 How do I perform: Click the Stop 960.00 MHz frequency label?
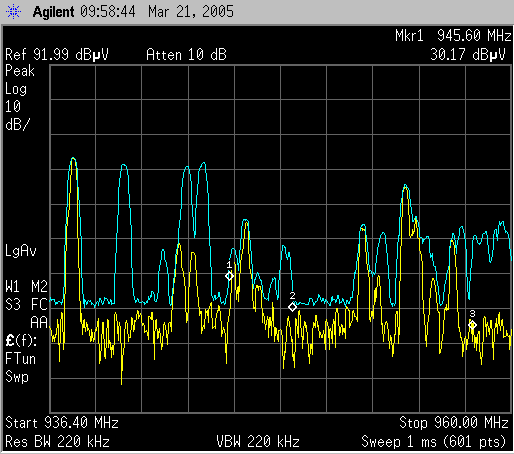454,423
